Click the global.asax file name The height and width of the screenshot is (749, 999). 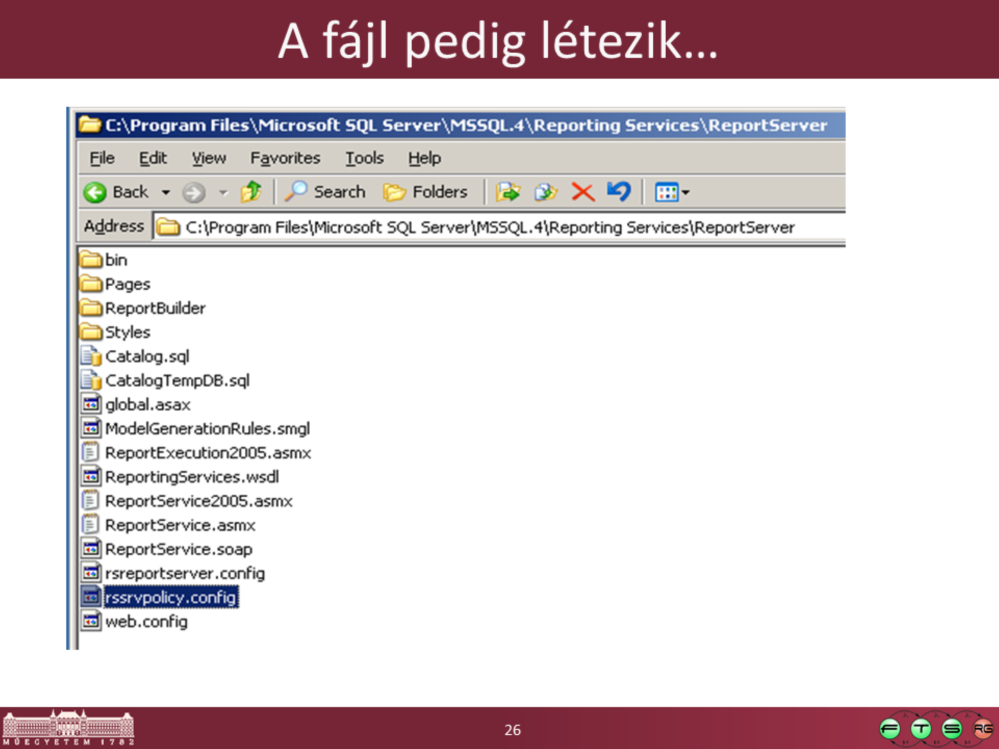(x=148, y=404)
